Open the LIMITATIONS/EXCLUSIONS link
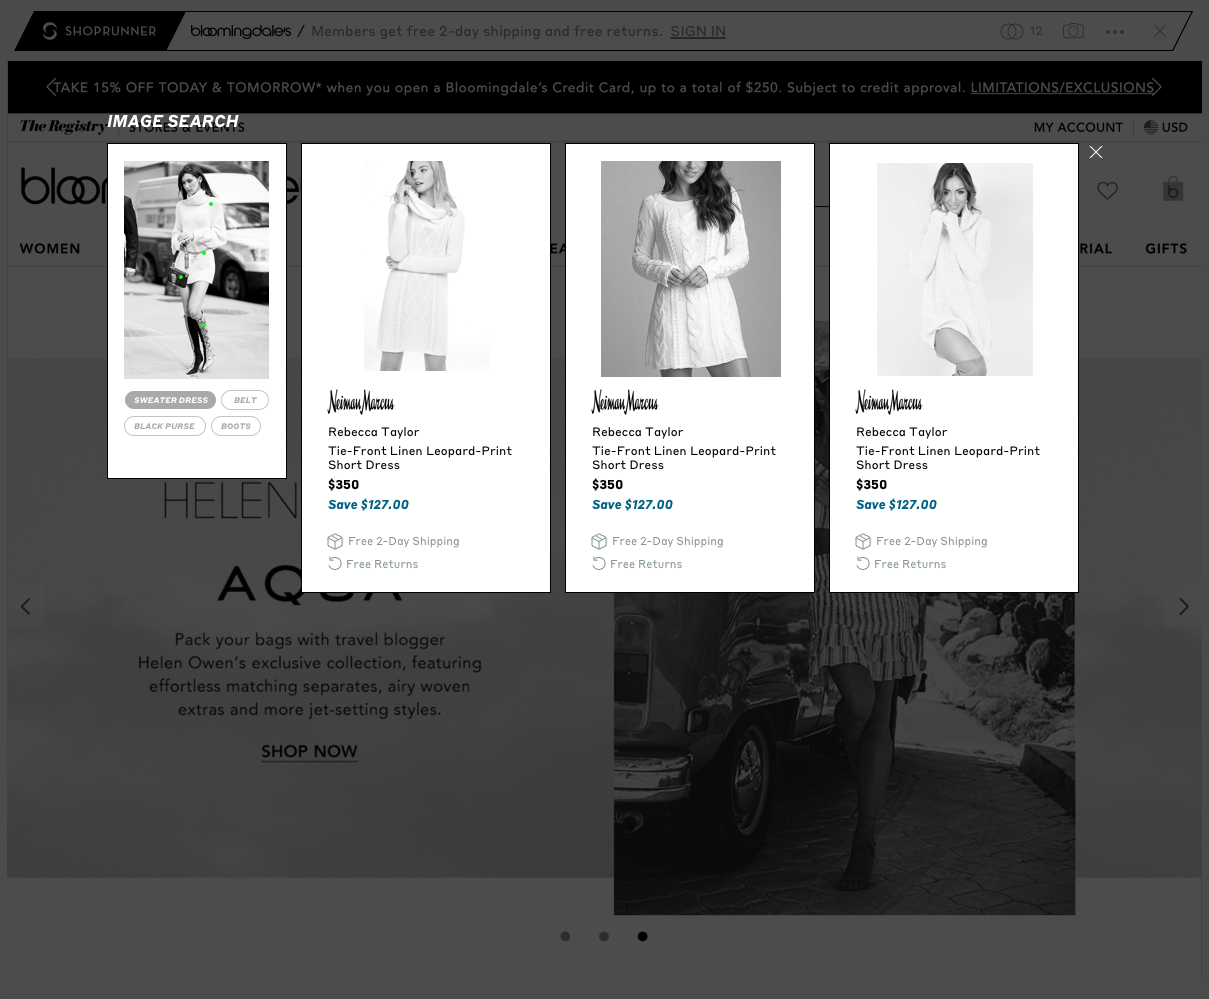 [x=1062, y=87]
